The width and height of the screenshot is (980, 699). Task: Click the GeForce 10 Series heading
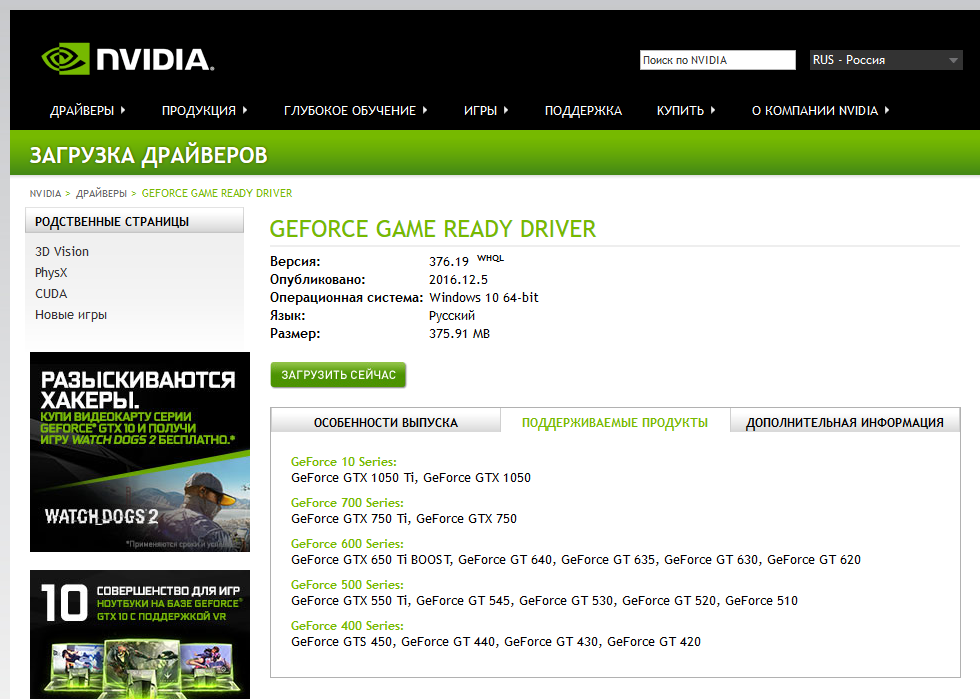click(344, 461)
